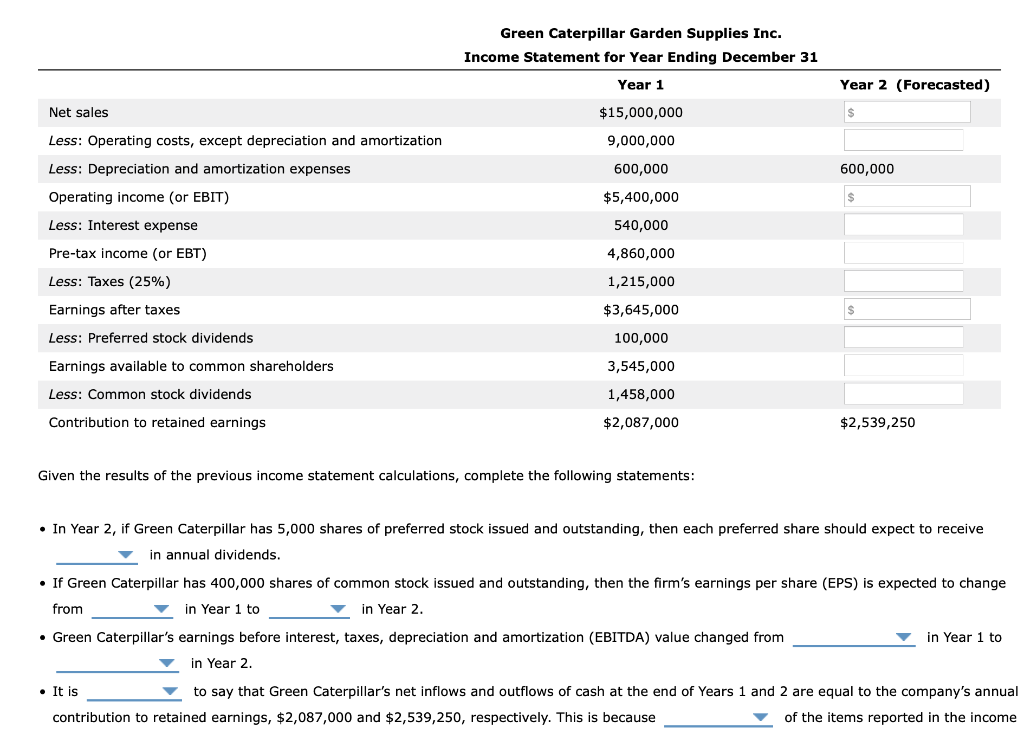Open the 'It is' correct/incorrect dropdown

[135, 691]
